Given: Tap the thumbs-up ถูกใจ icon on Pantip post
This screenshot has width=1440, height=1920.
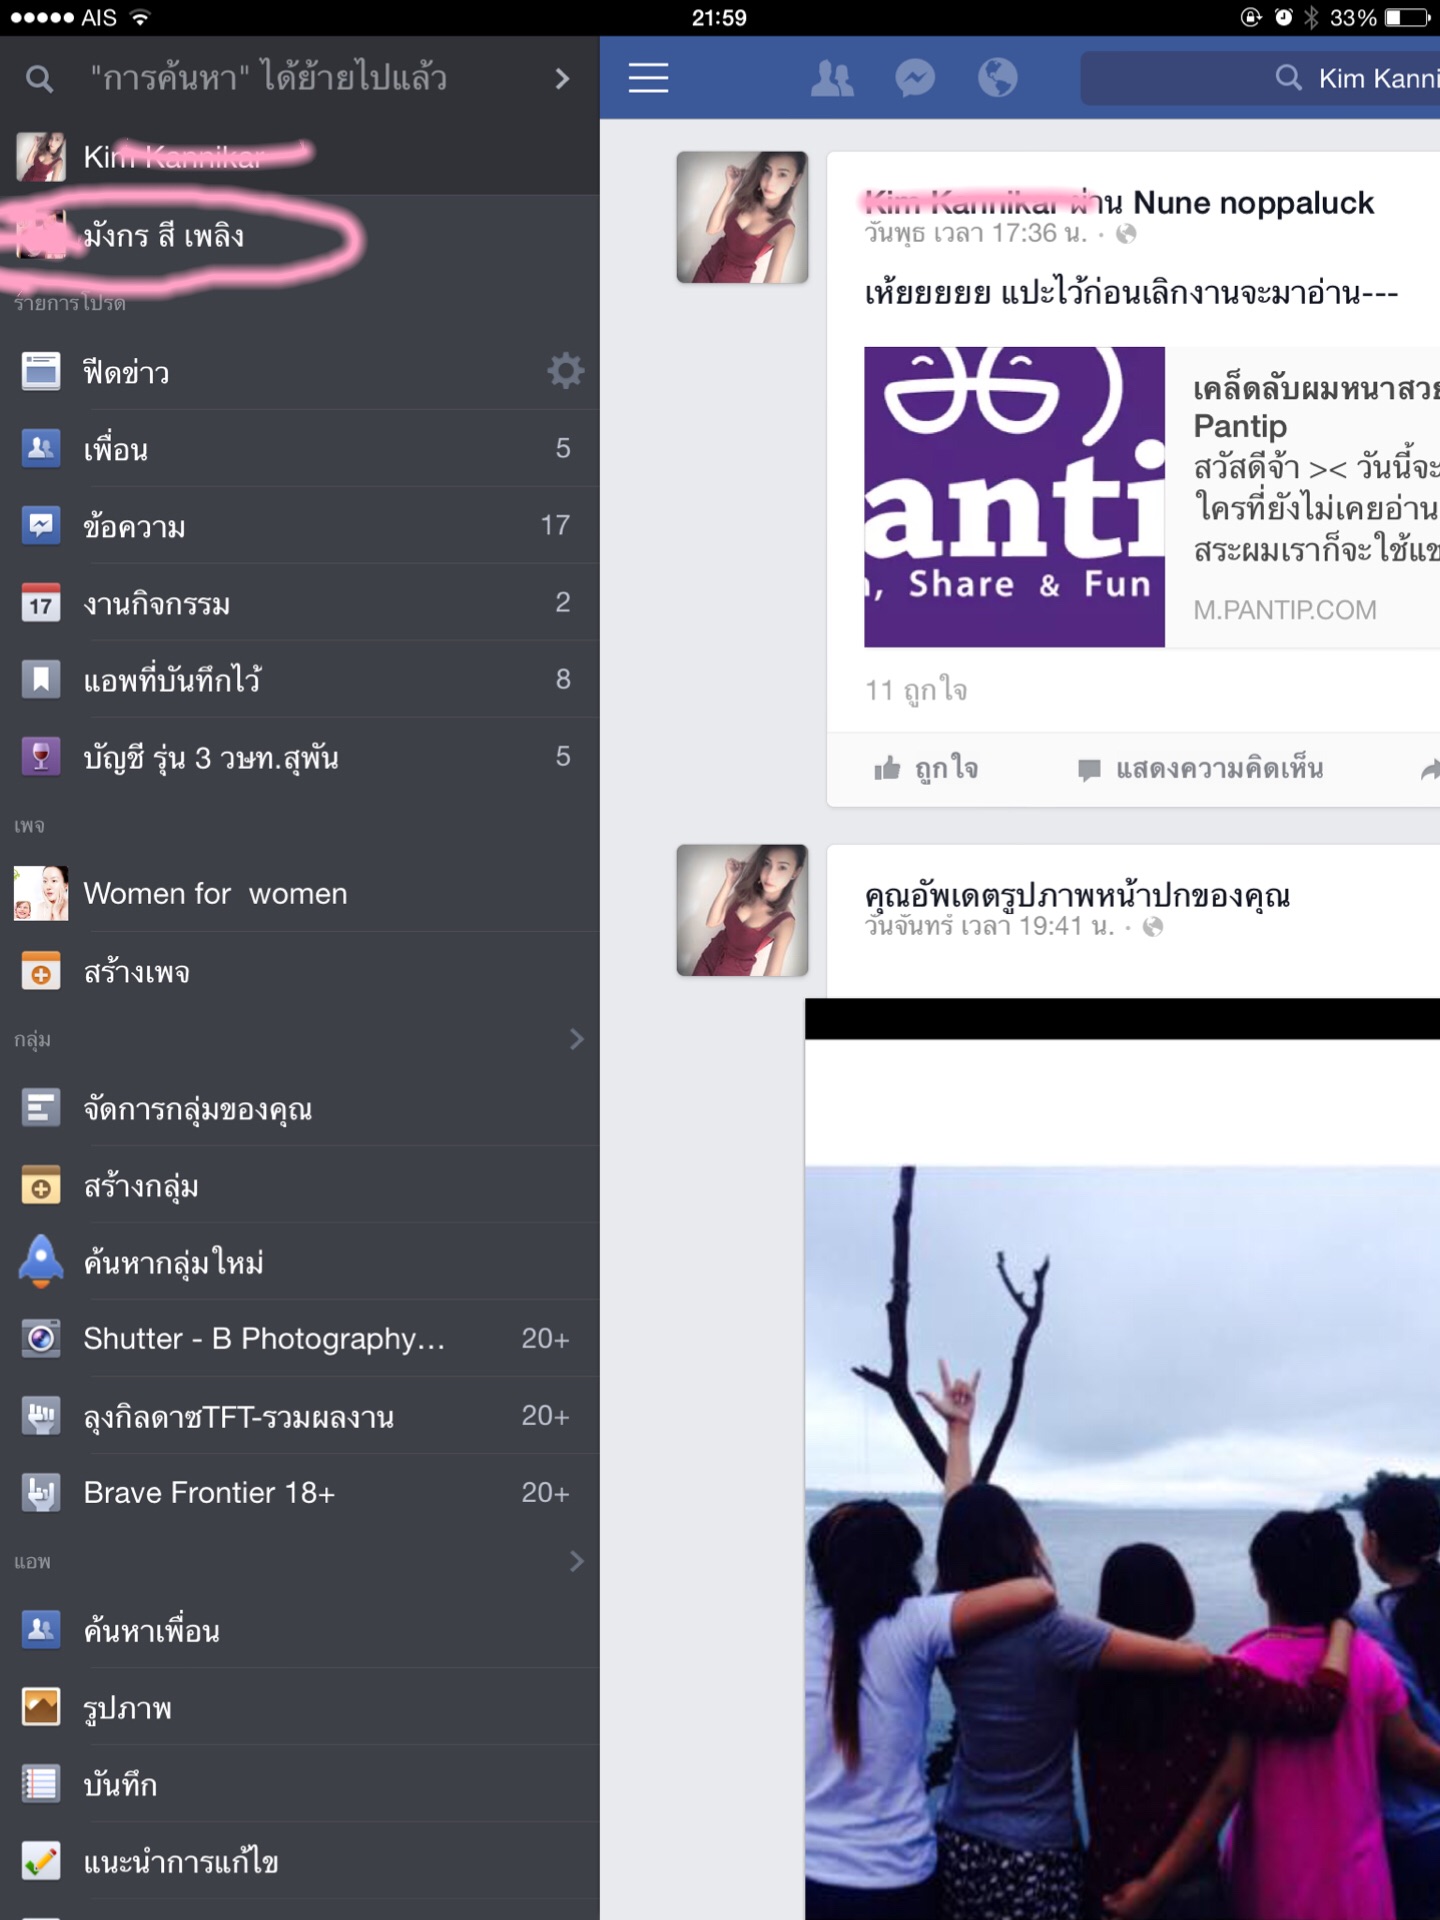Looking at the screenshot, I should [887, 768].
